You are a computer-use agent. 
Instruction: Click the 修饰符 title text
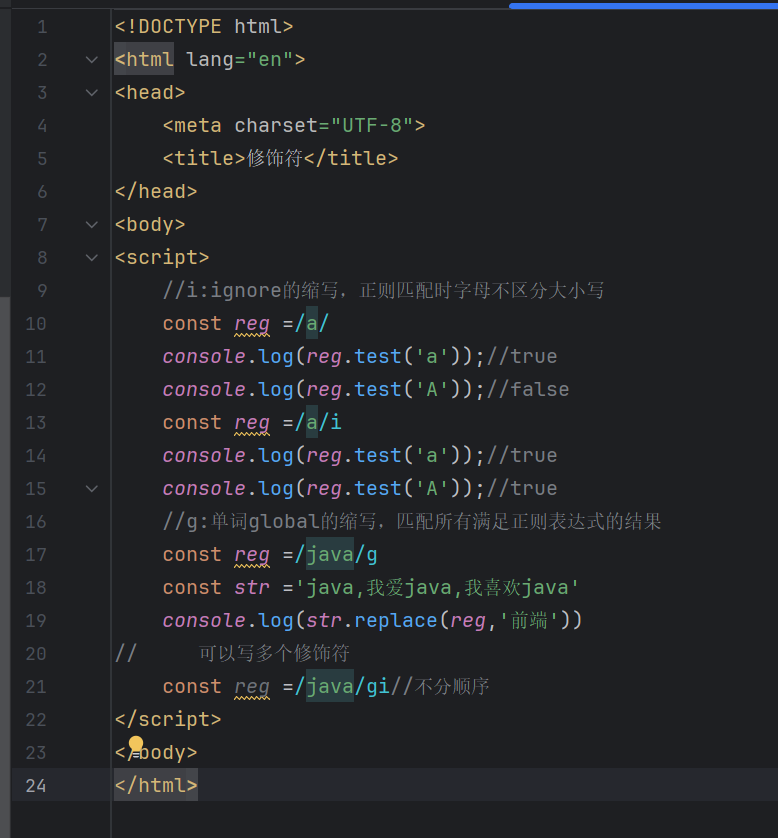click(275, 159)
